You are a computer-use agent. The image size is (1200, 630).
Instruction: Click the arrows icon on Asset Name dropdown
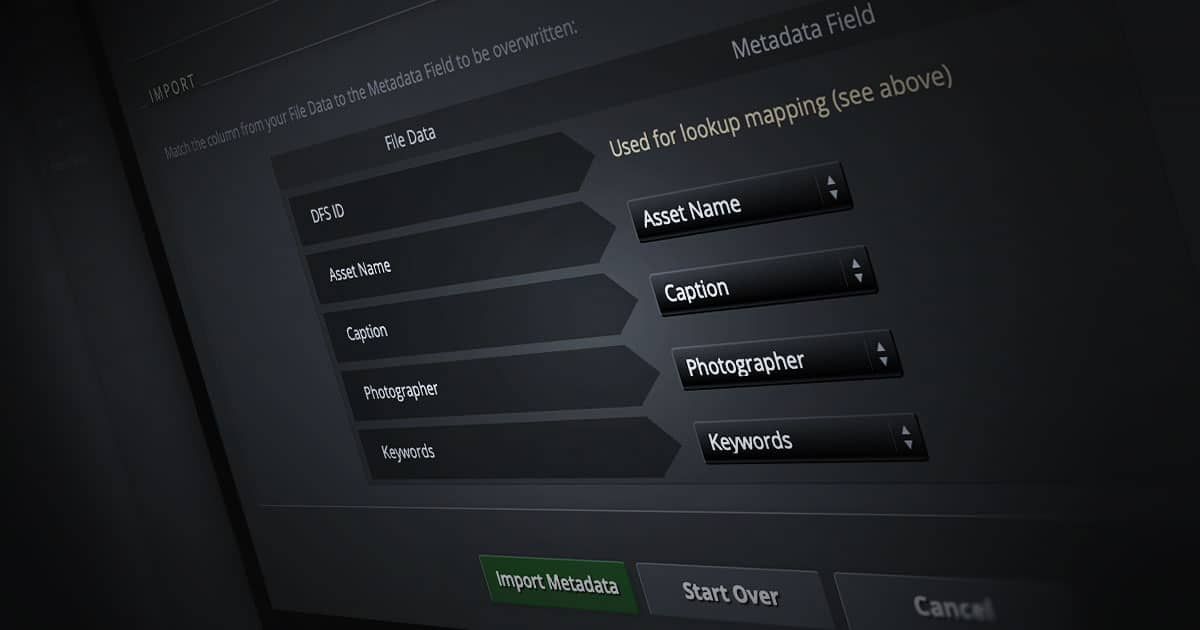832,188
